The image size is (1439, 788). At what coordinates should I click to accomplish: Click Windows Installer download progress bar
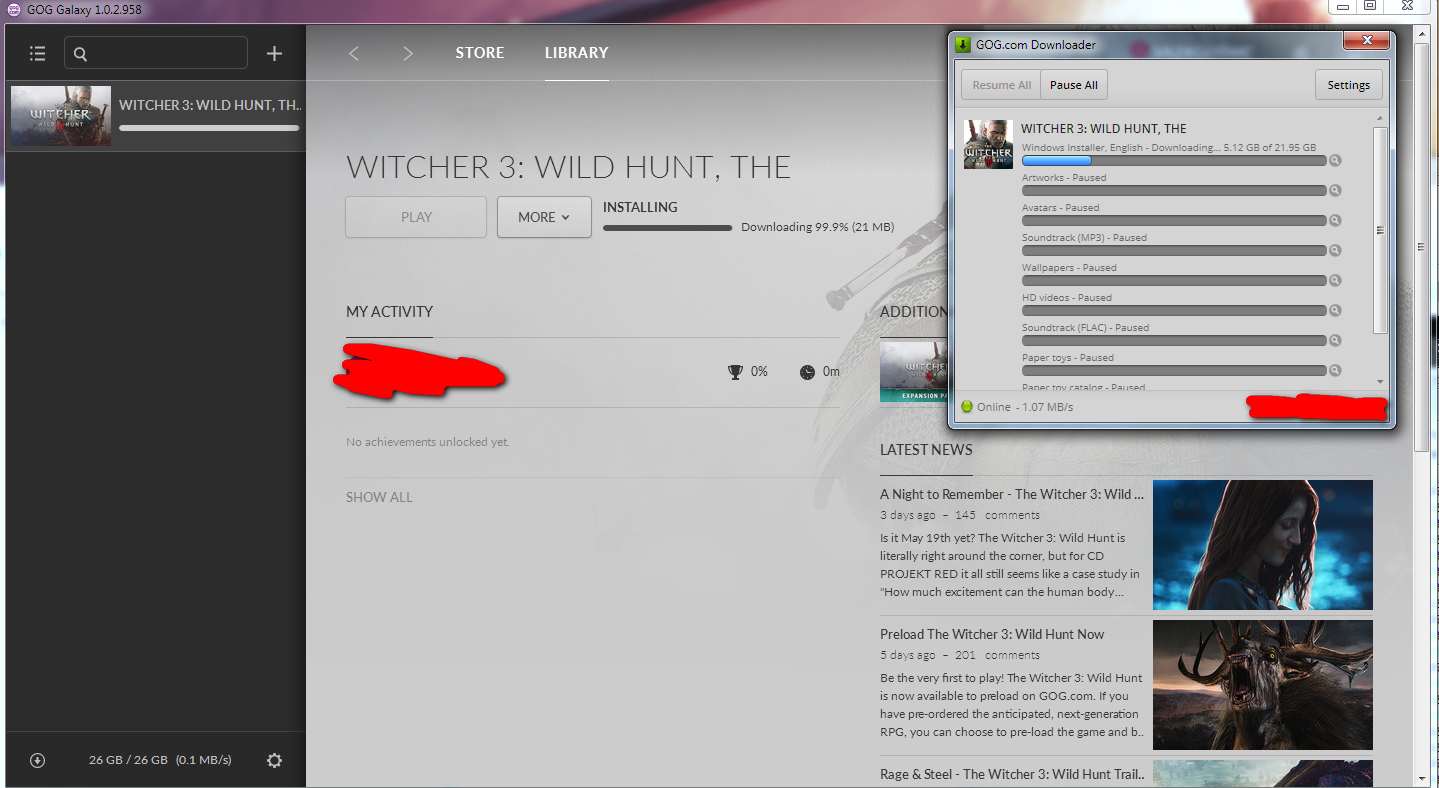(1174, 160)
